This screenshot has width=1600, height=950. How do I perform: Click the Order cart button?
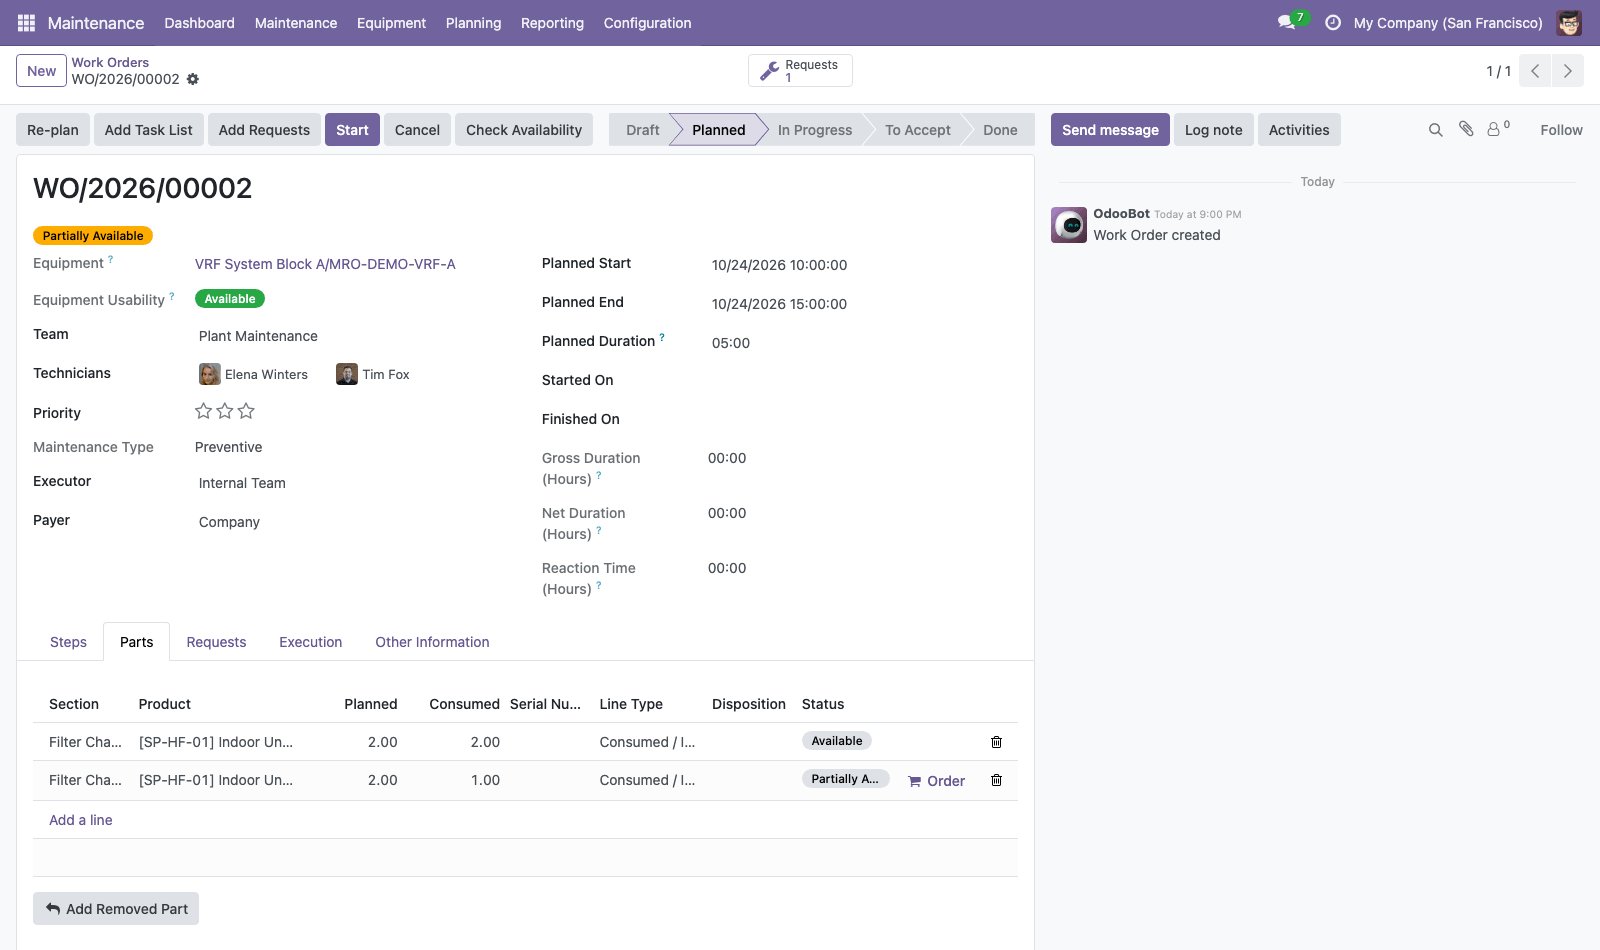pyautogui.click(x=936, y=781)
